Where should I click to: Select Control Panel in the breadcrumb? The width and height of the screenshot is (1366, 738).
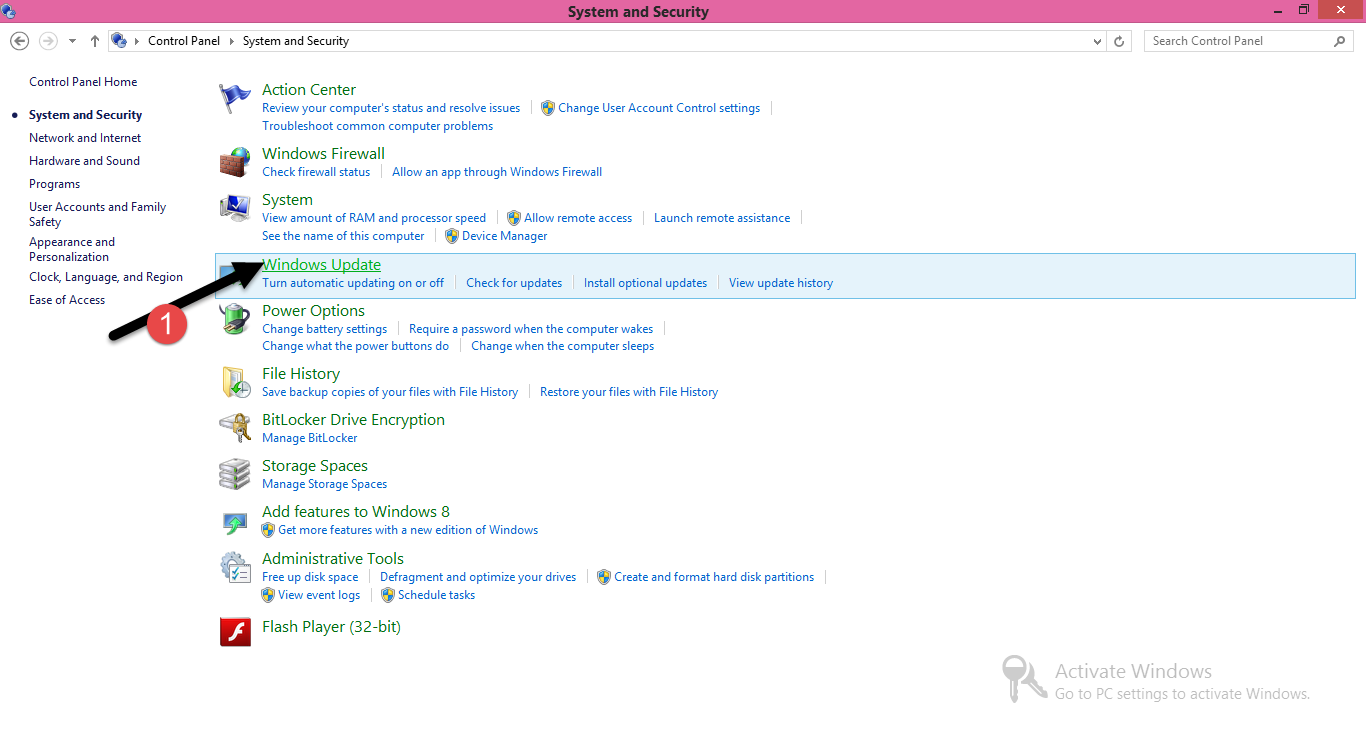click(182, 41)
